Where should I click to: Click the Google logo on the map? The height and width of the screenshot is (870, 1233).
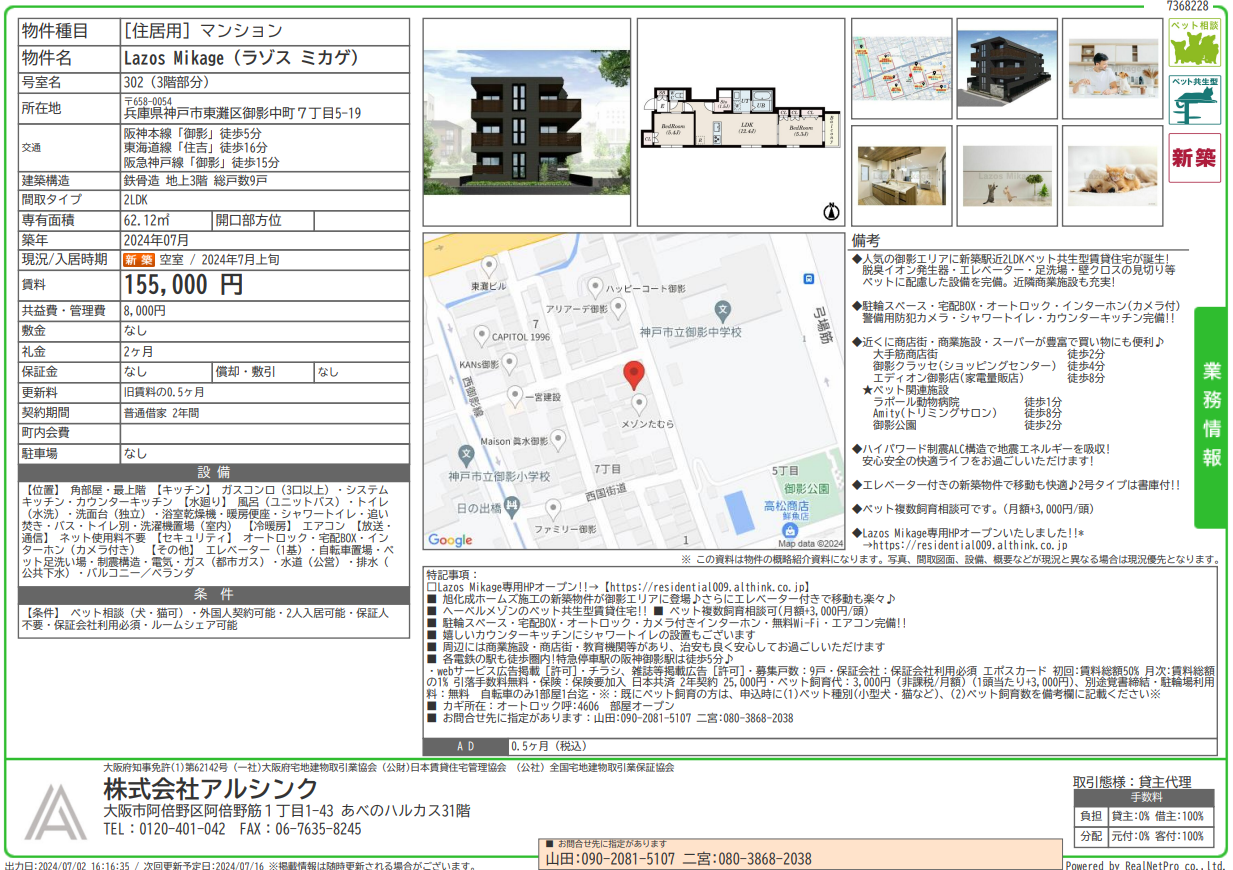tap(450, 540)
